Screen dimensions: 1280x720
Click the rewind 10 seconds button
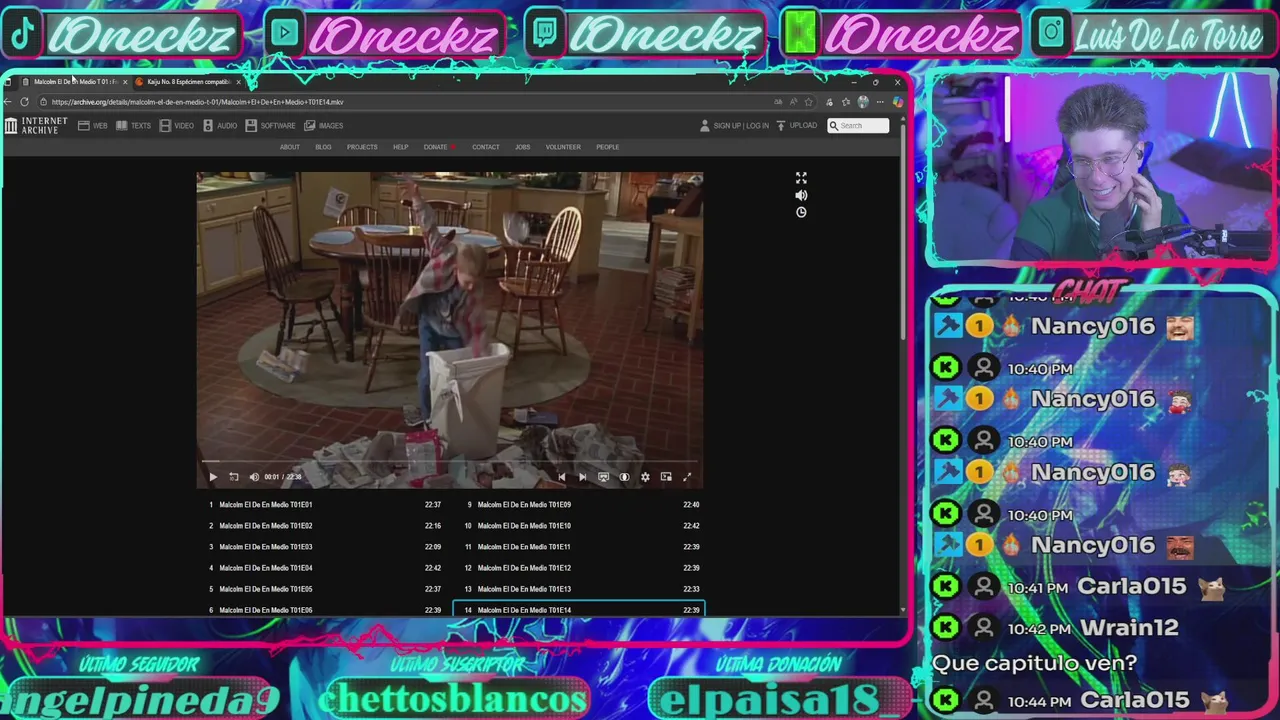click(233, 477)
